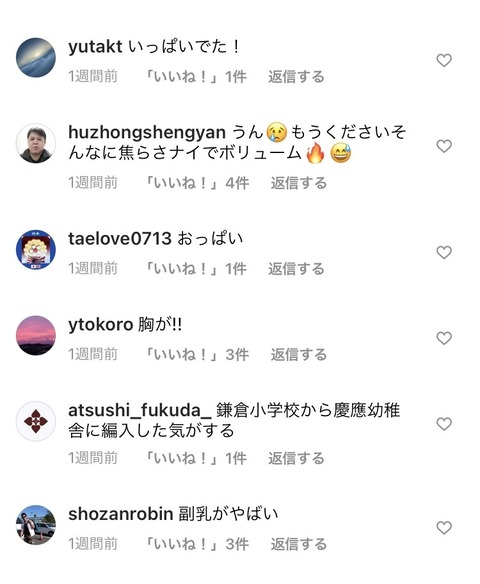
Task: Open yutakt's galaxy profile picture
Action: click(36, 57)
